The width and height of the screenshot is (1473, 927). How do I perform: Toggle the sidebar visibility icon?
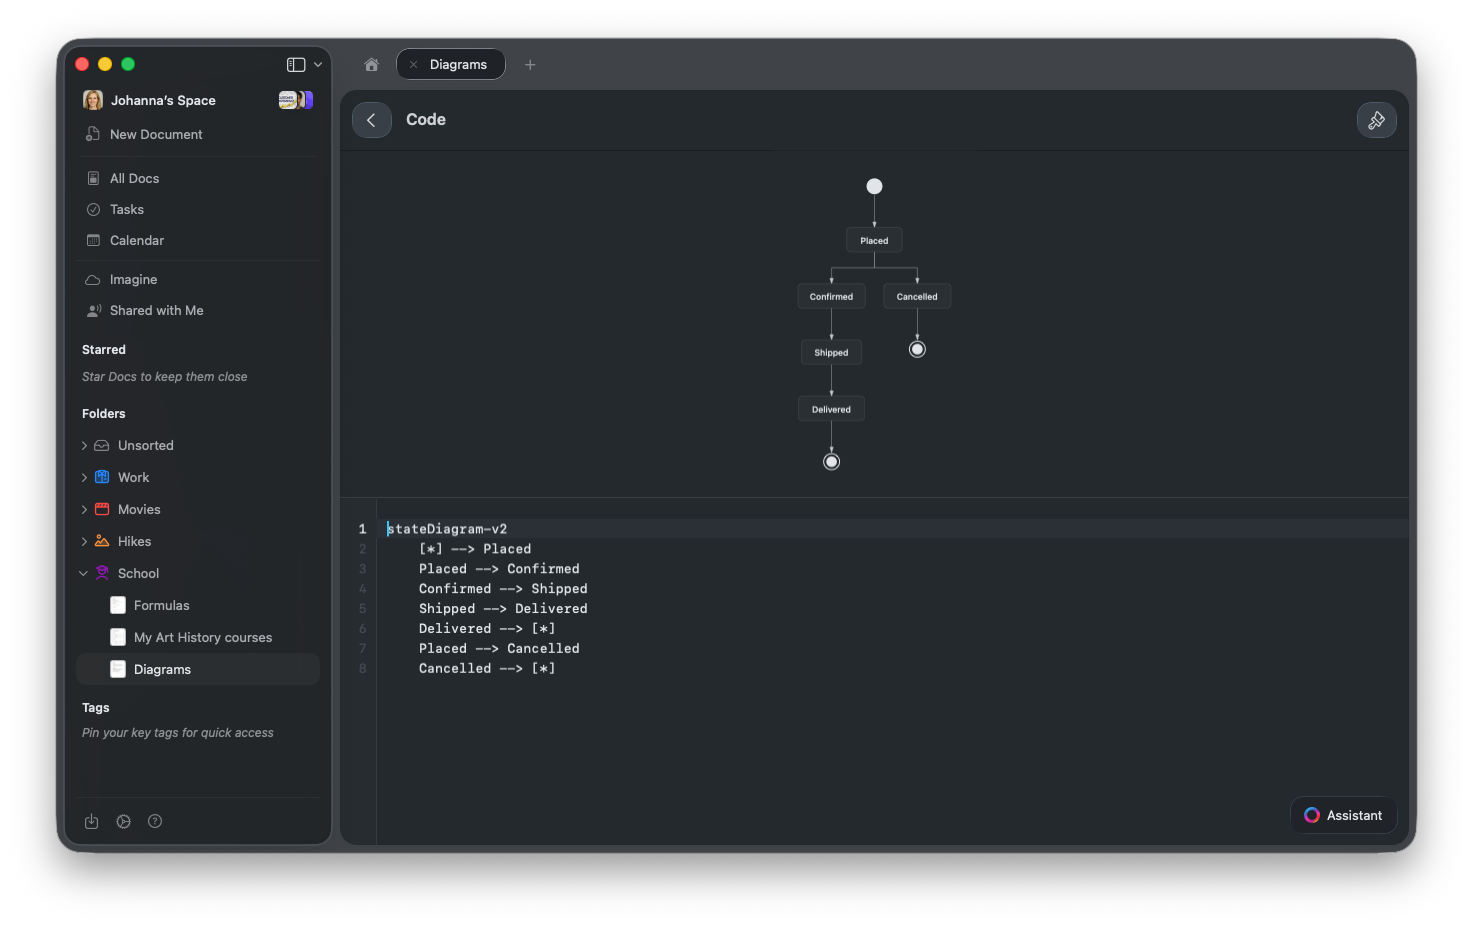[x=297, y=63]
